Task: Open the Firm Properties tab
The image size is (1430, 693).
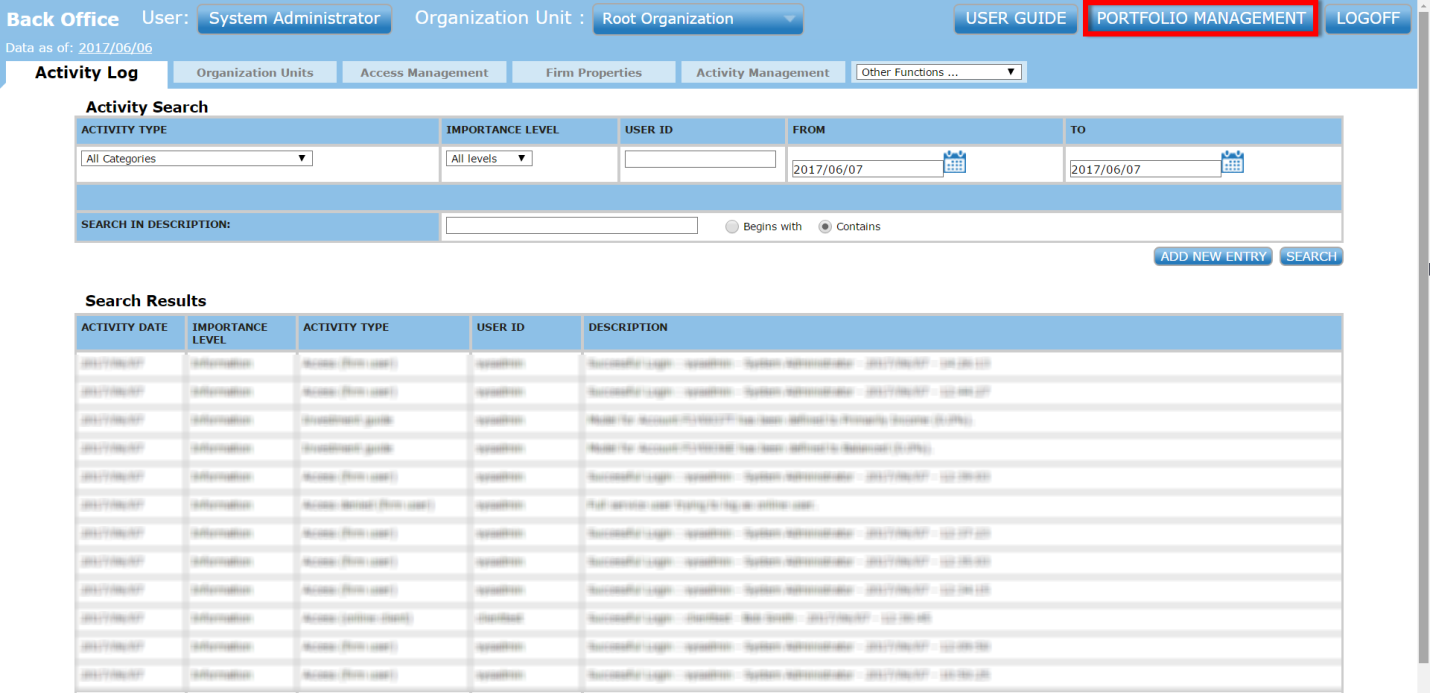Action: 593,71
